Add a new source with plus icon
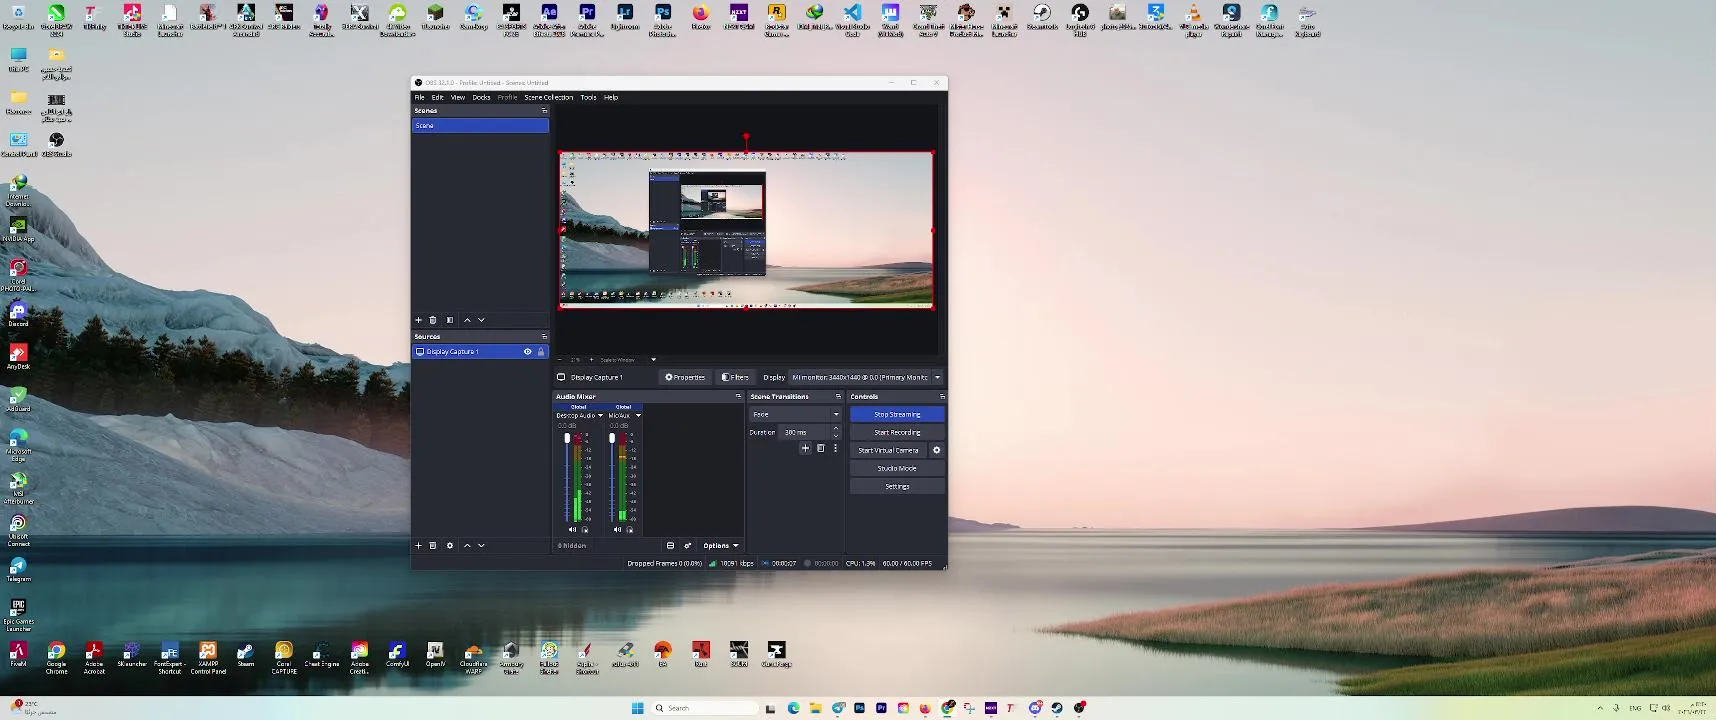The width and height of the screenshot is (1716, 720). pyautogui.click(x=418, y=546)
